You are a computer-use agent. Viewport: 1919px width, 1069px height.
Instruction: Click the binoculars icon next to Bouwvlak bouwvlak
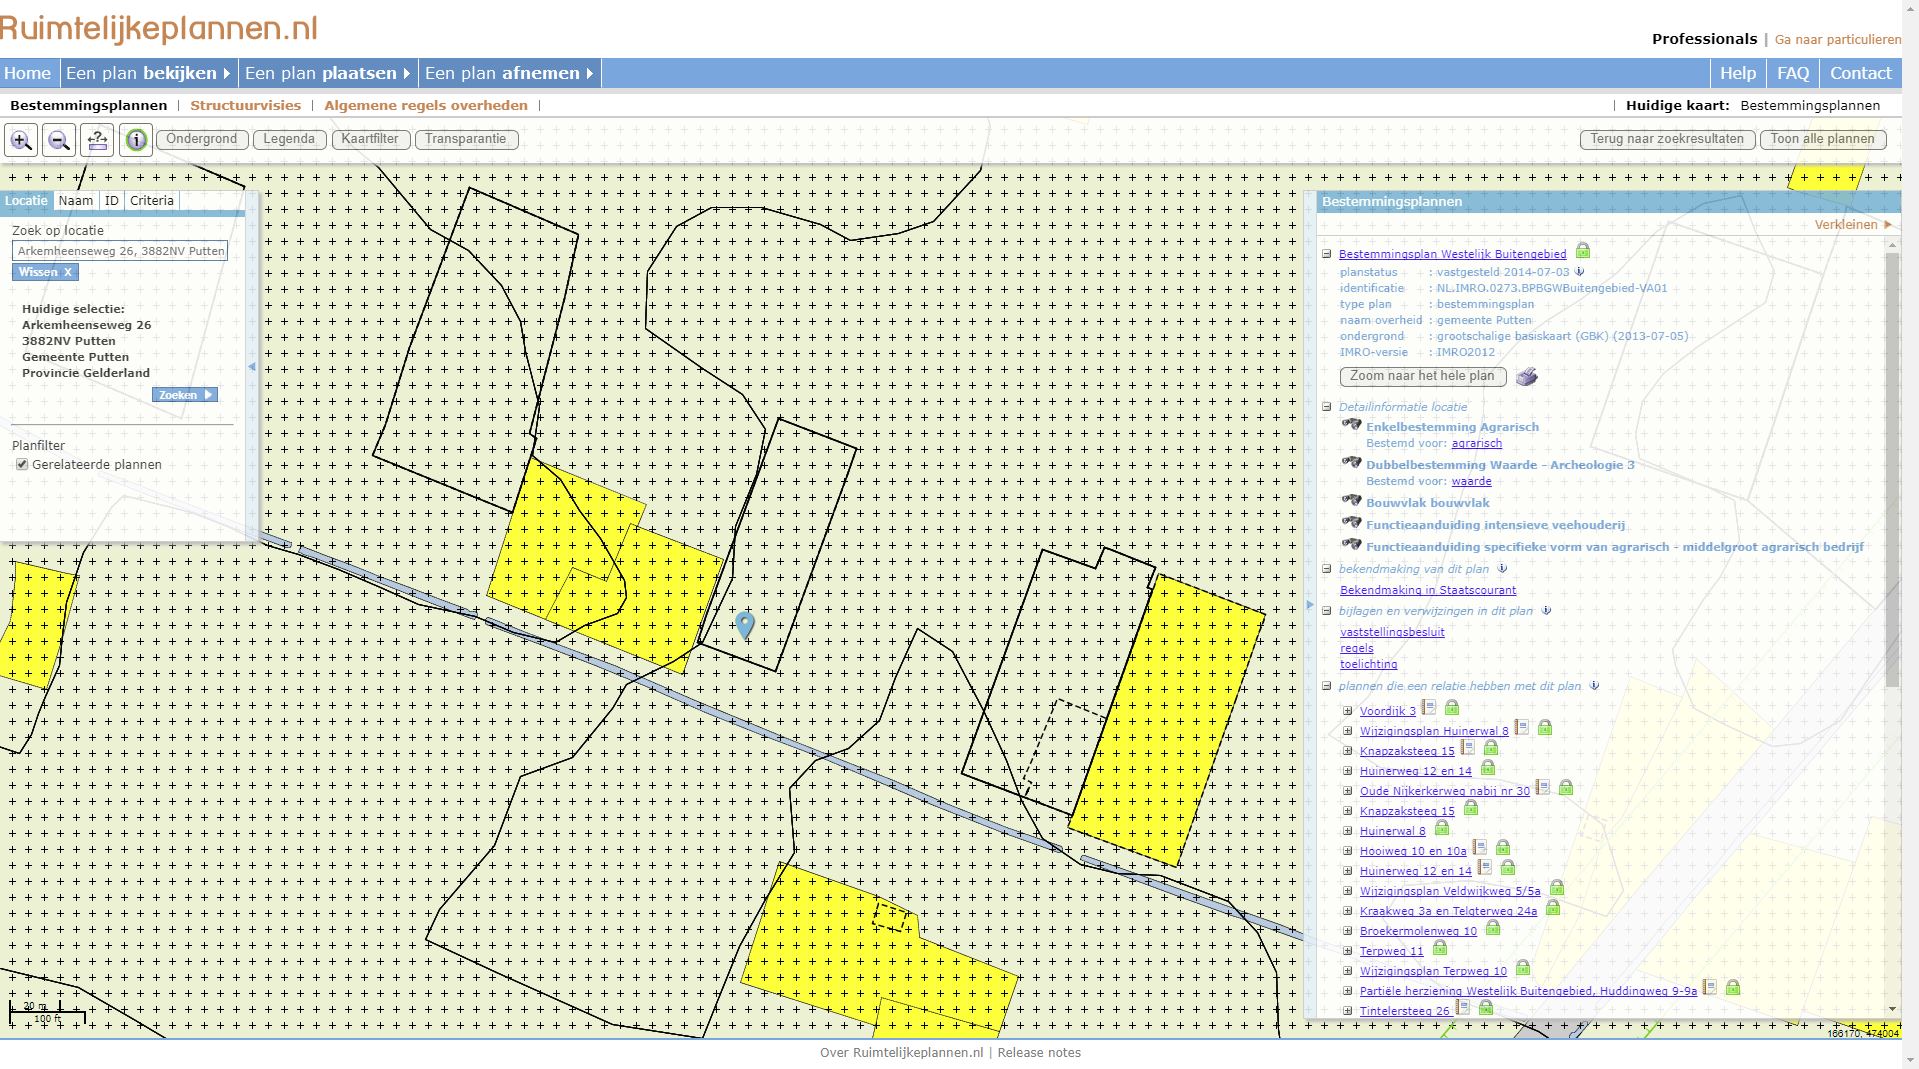[1353, 502]
